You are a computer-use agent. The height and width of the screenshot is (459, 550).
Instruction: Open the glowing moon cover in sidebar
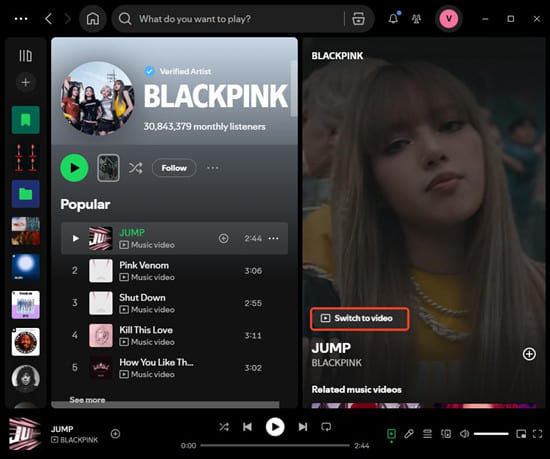coord(26,268)
